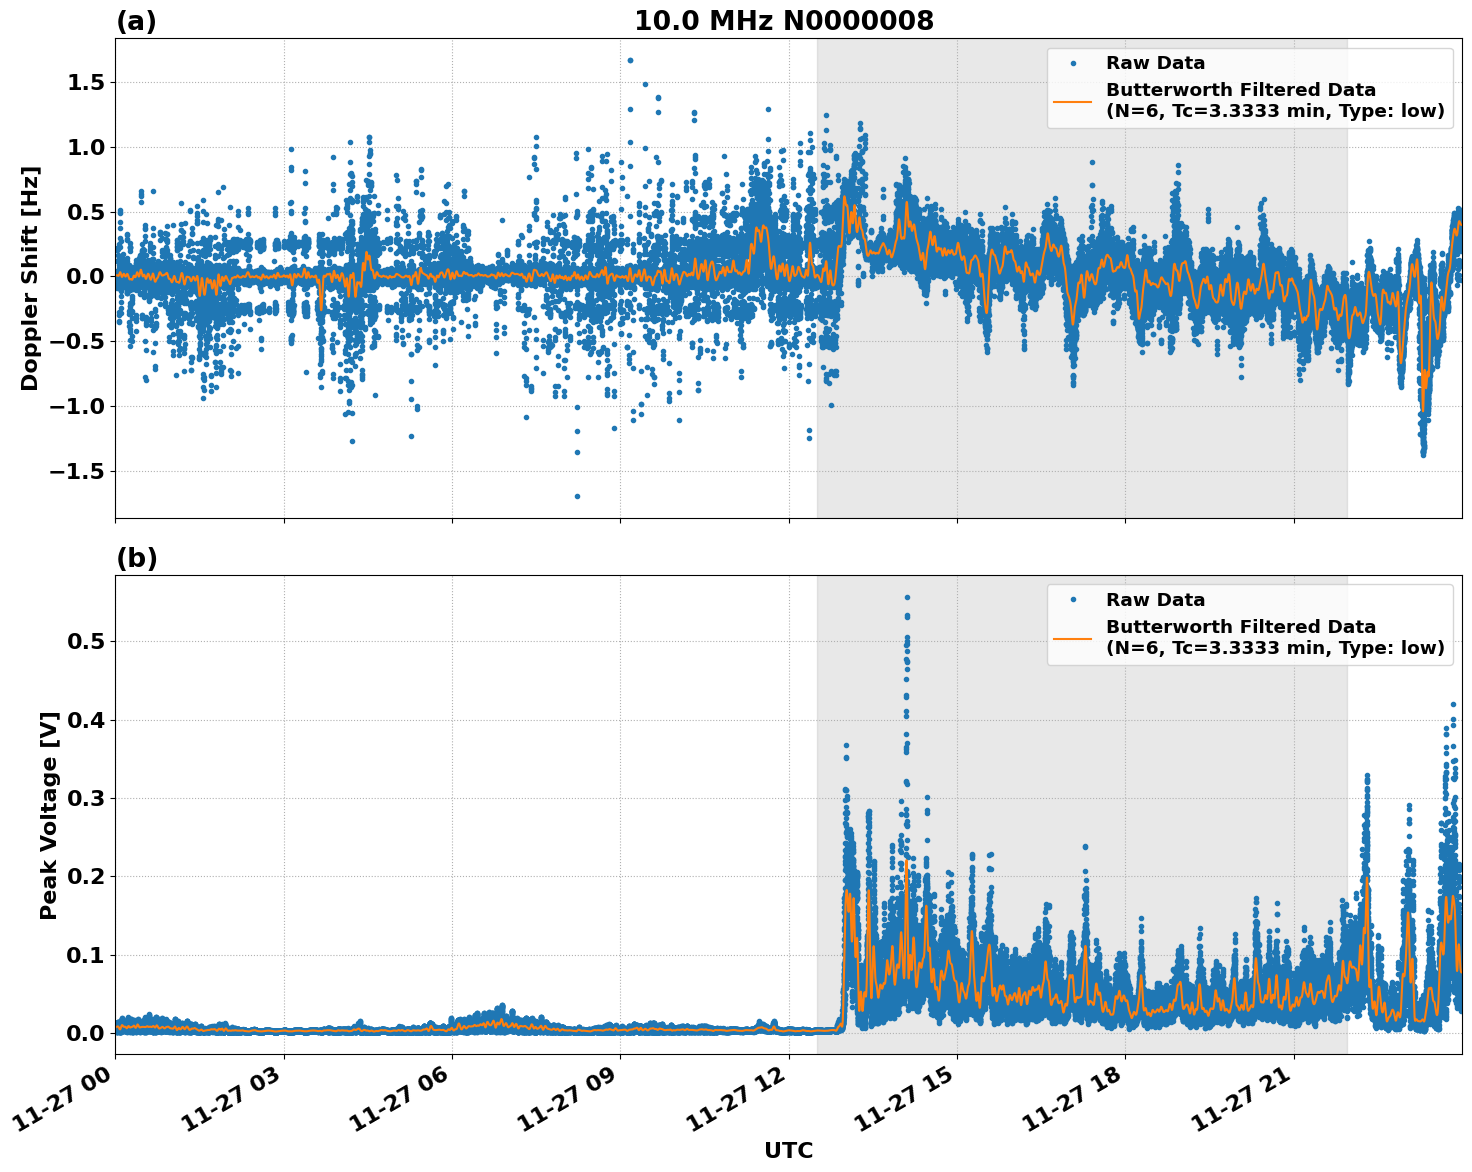Click the '1.5' tick on the Doppler Shift axis
This screenshot has width=1472, height=1172.
point(86,82)
